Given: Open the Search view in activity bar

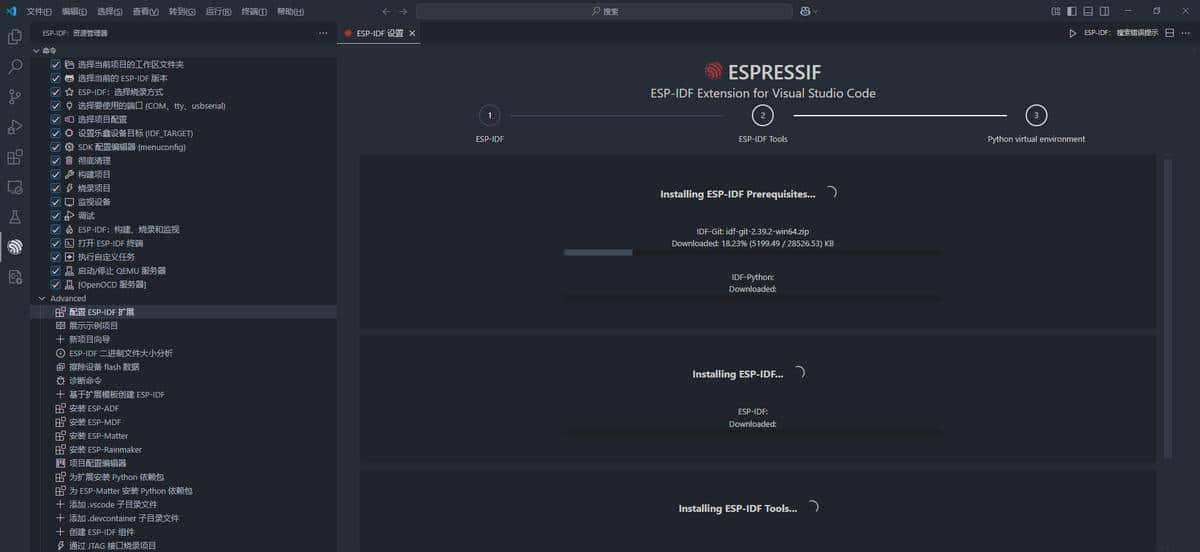Looking at the screenshot, I should pos(15,67).
